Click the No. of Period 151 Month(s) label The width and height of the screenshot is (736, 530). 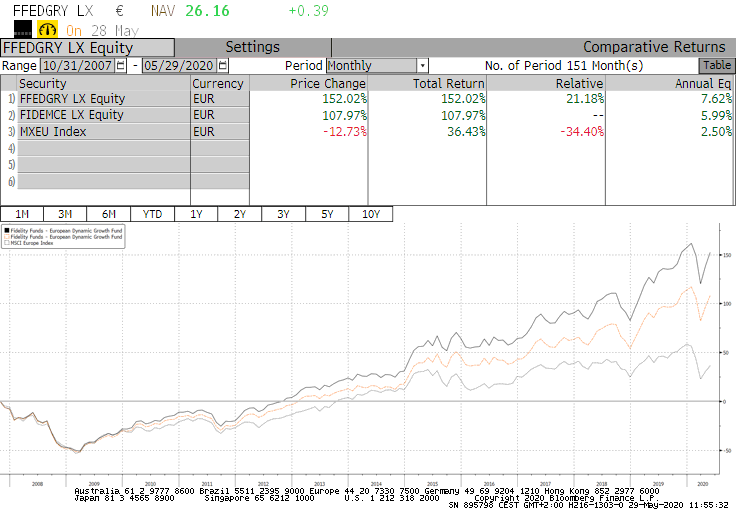564,65
